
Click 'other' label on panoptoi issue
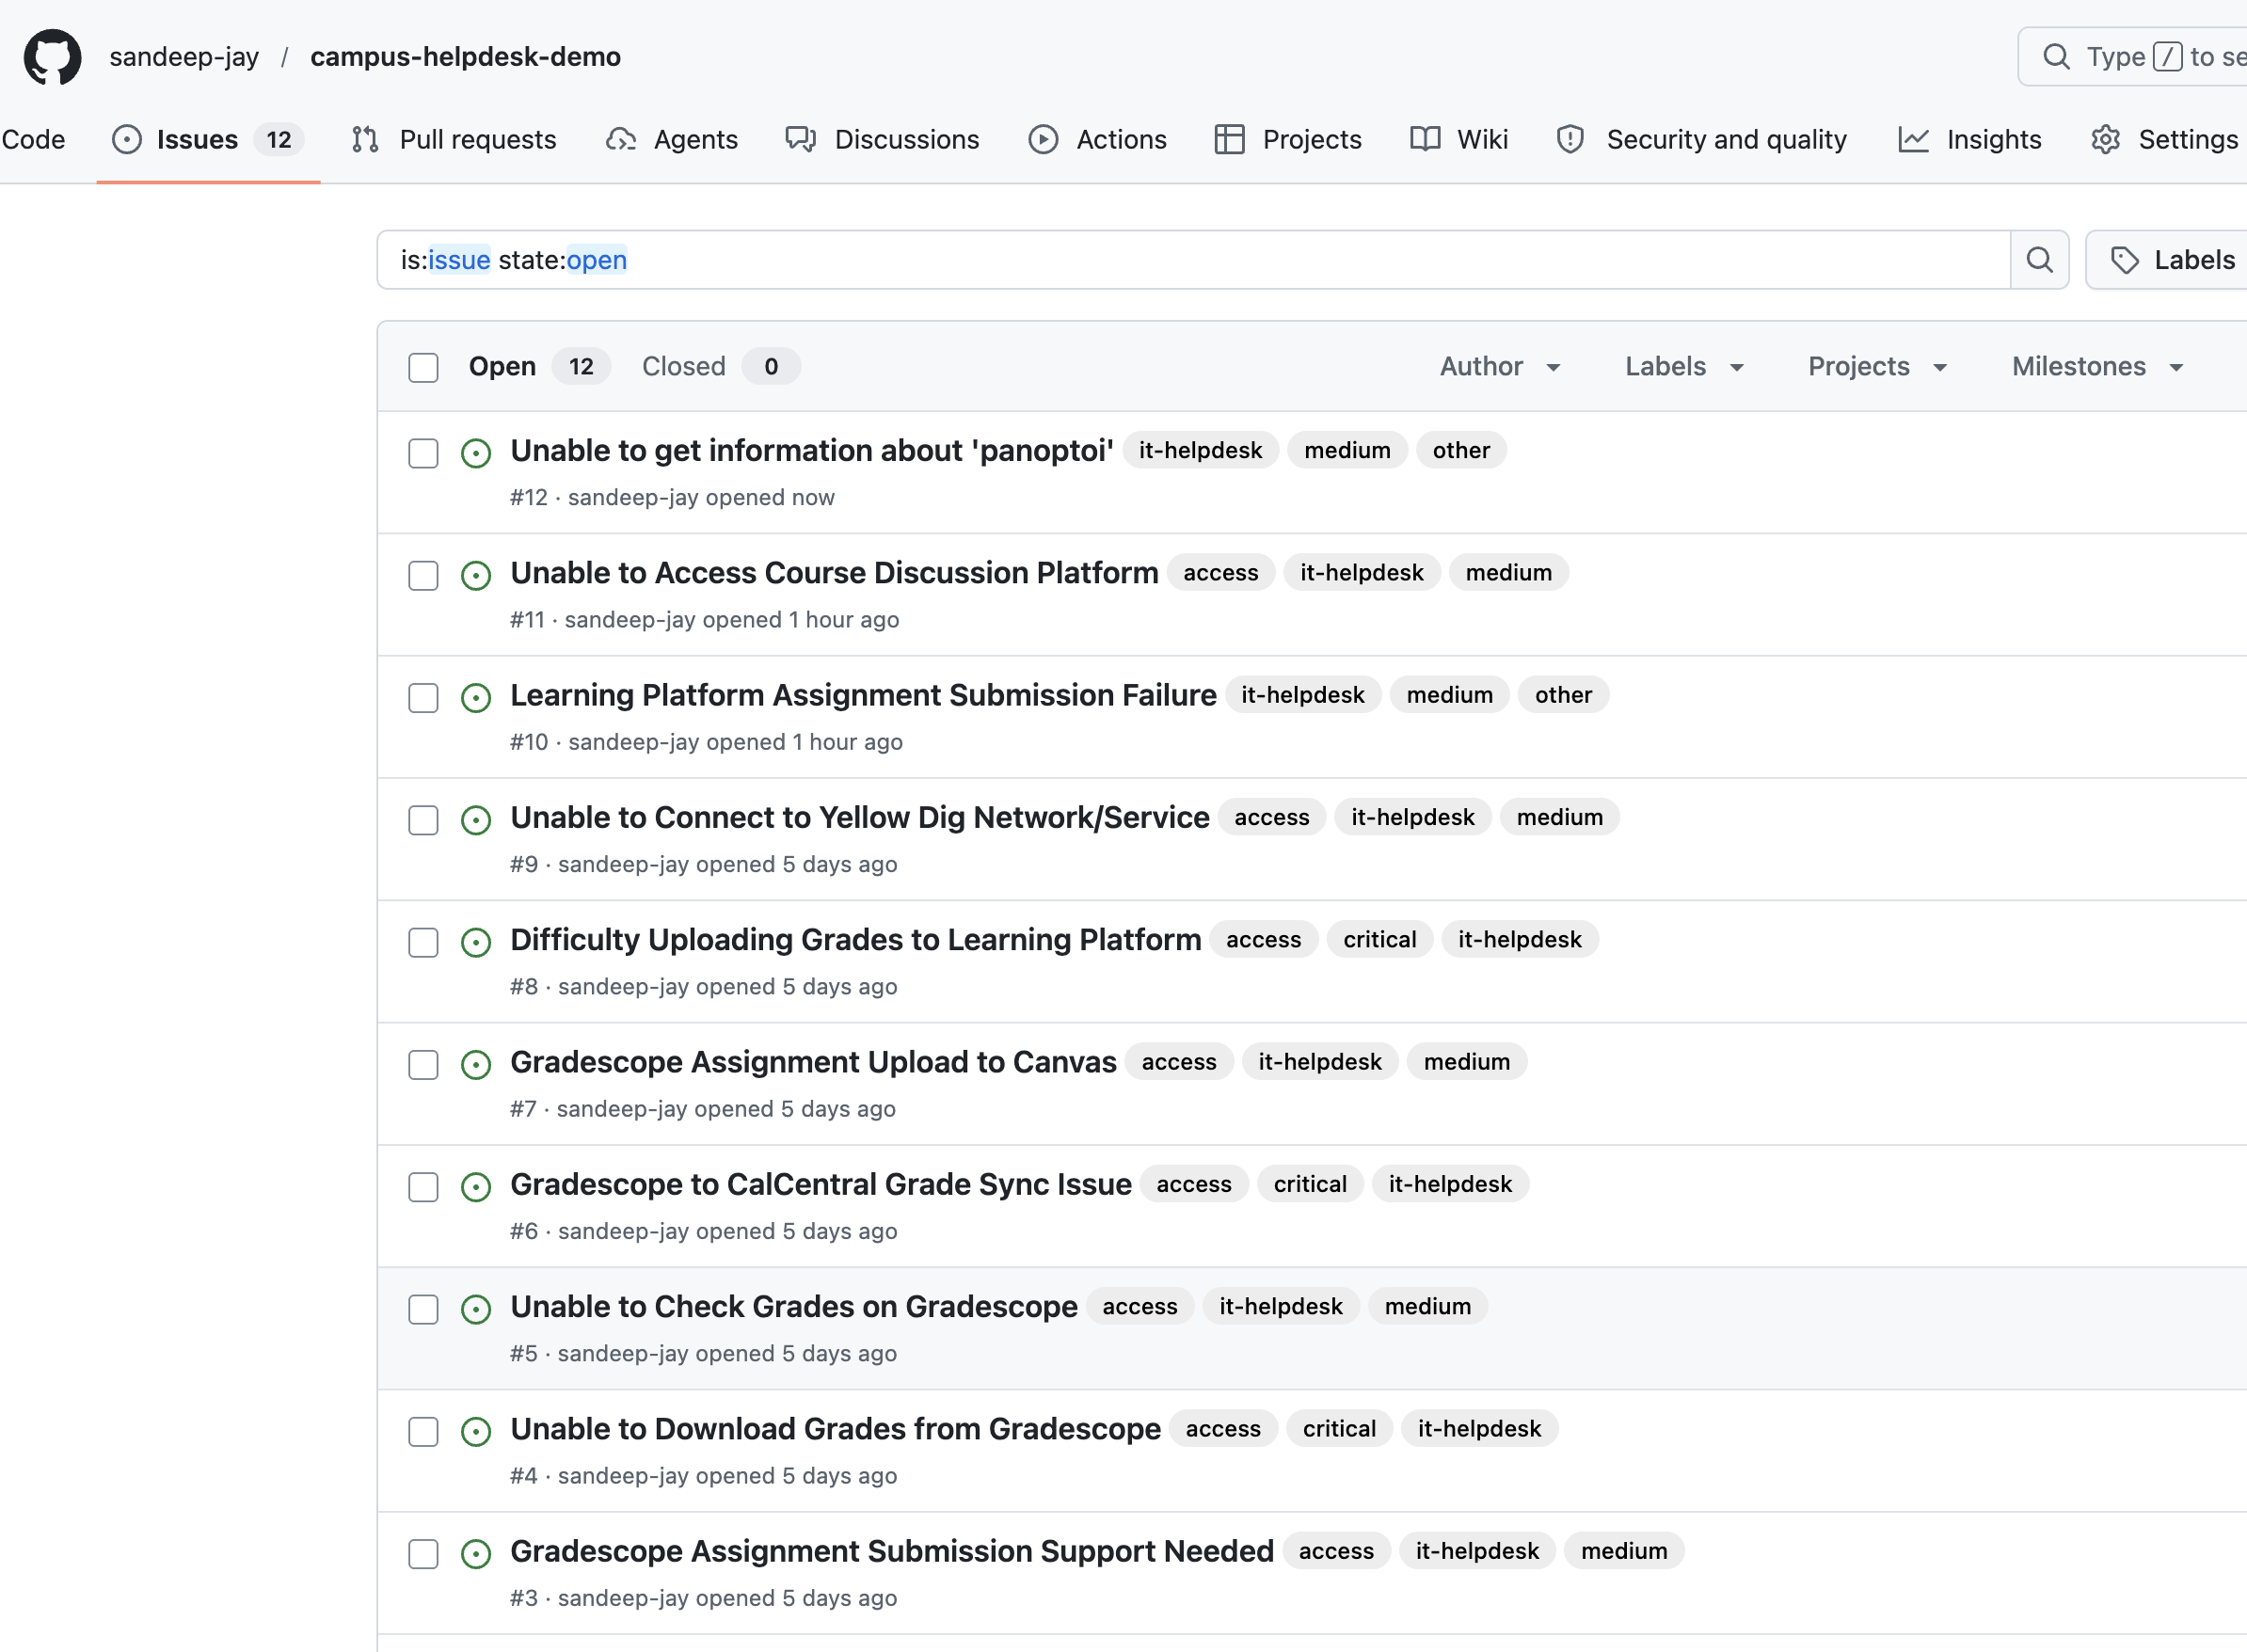(1461, 450)
